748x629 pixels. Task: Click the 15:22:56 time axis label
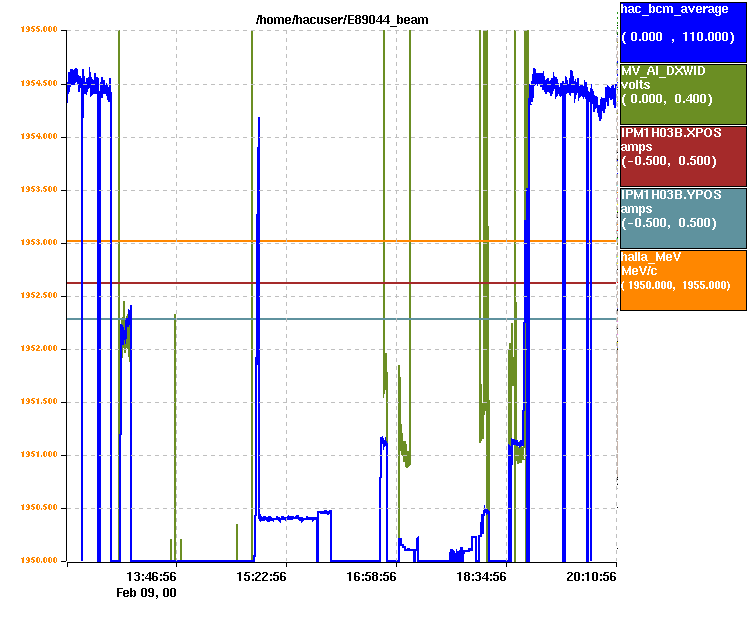tap(262, 577)
